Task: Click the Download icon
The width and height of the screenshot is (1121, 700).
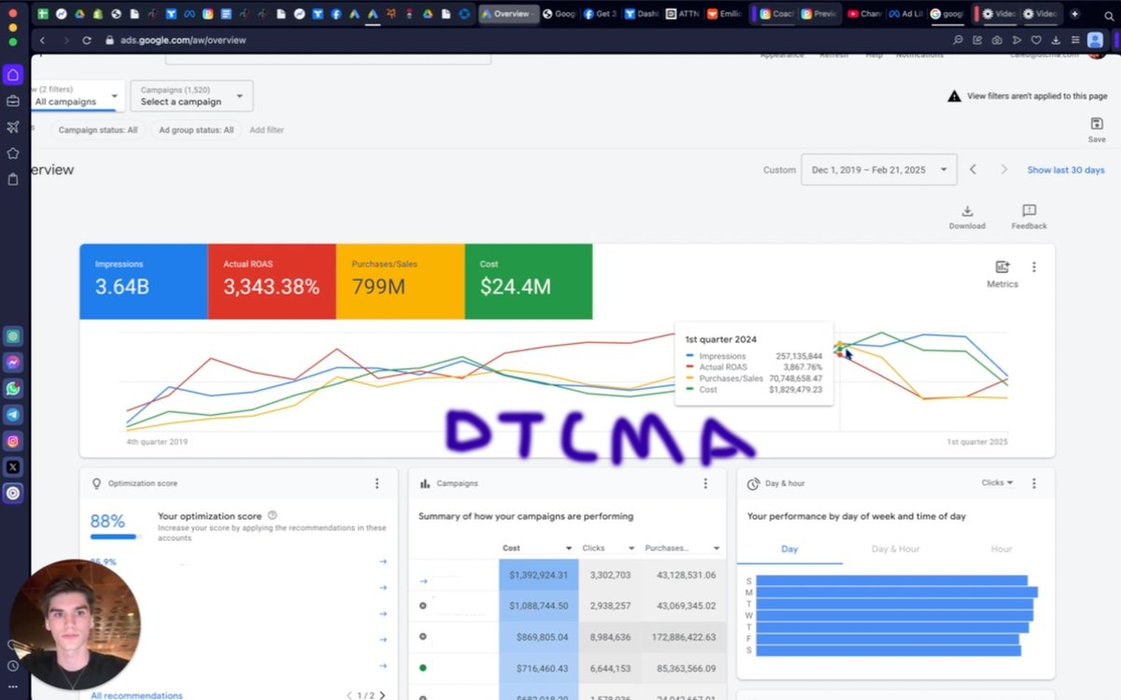Action: point(966,212)
